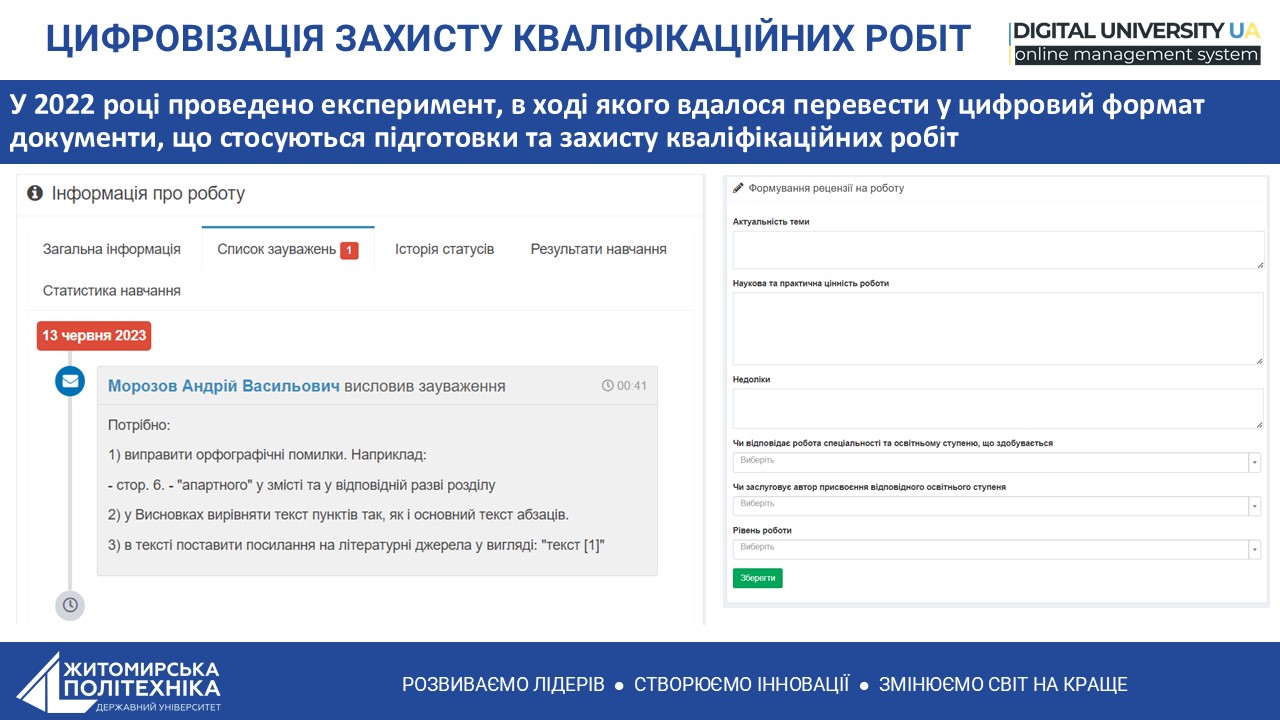
Task: Focus the 'Наукова та практична цінність роботи' field
Action: pos(997,329)
